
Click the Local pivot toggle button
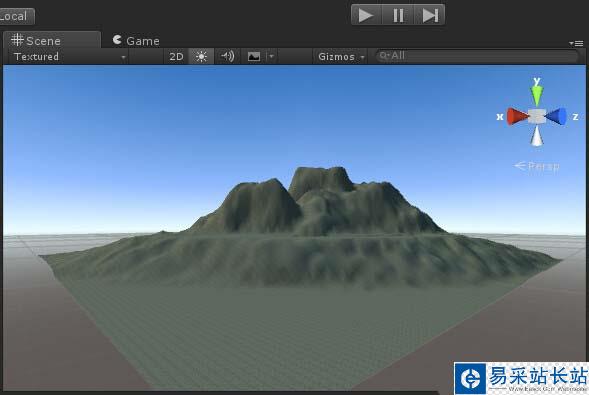point(16,17)
